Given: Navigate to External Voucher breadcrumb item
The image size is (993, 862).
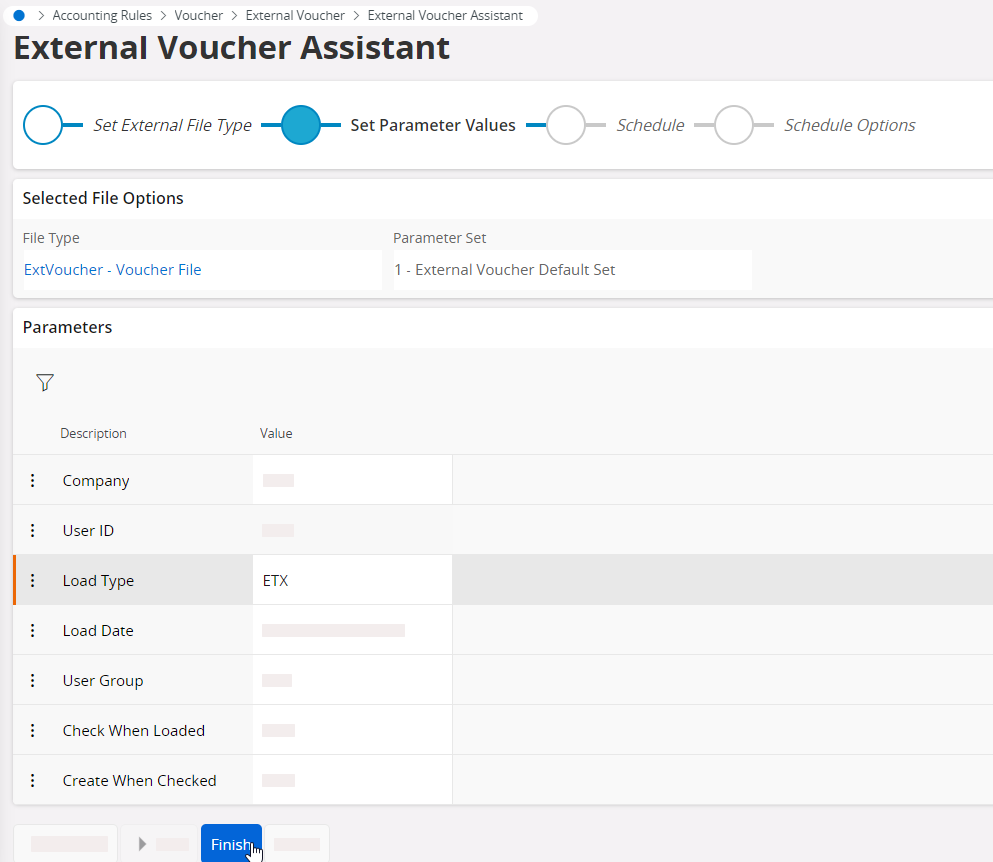Looking at the screenshot, I should click(x=295, y=16).
